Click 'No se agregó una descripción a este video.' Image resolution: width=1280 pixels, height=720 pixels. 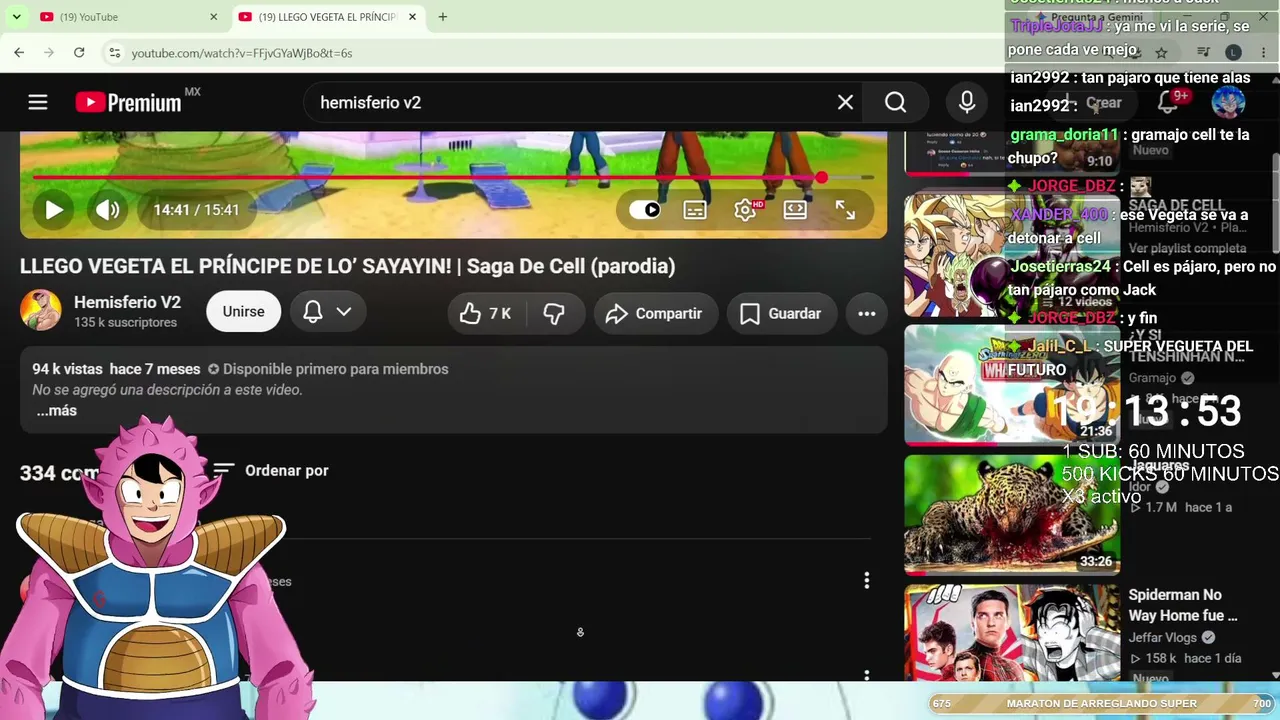(167, 390)
